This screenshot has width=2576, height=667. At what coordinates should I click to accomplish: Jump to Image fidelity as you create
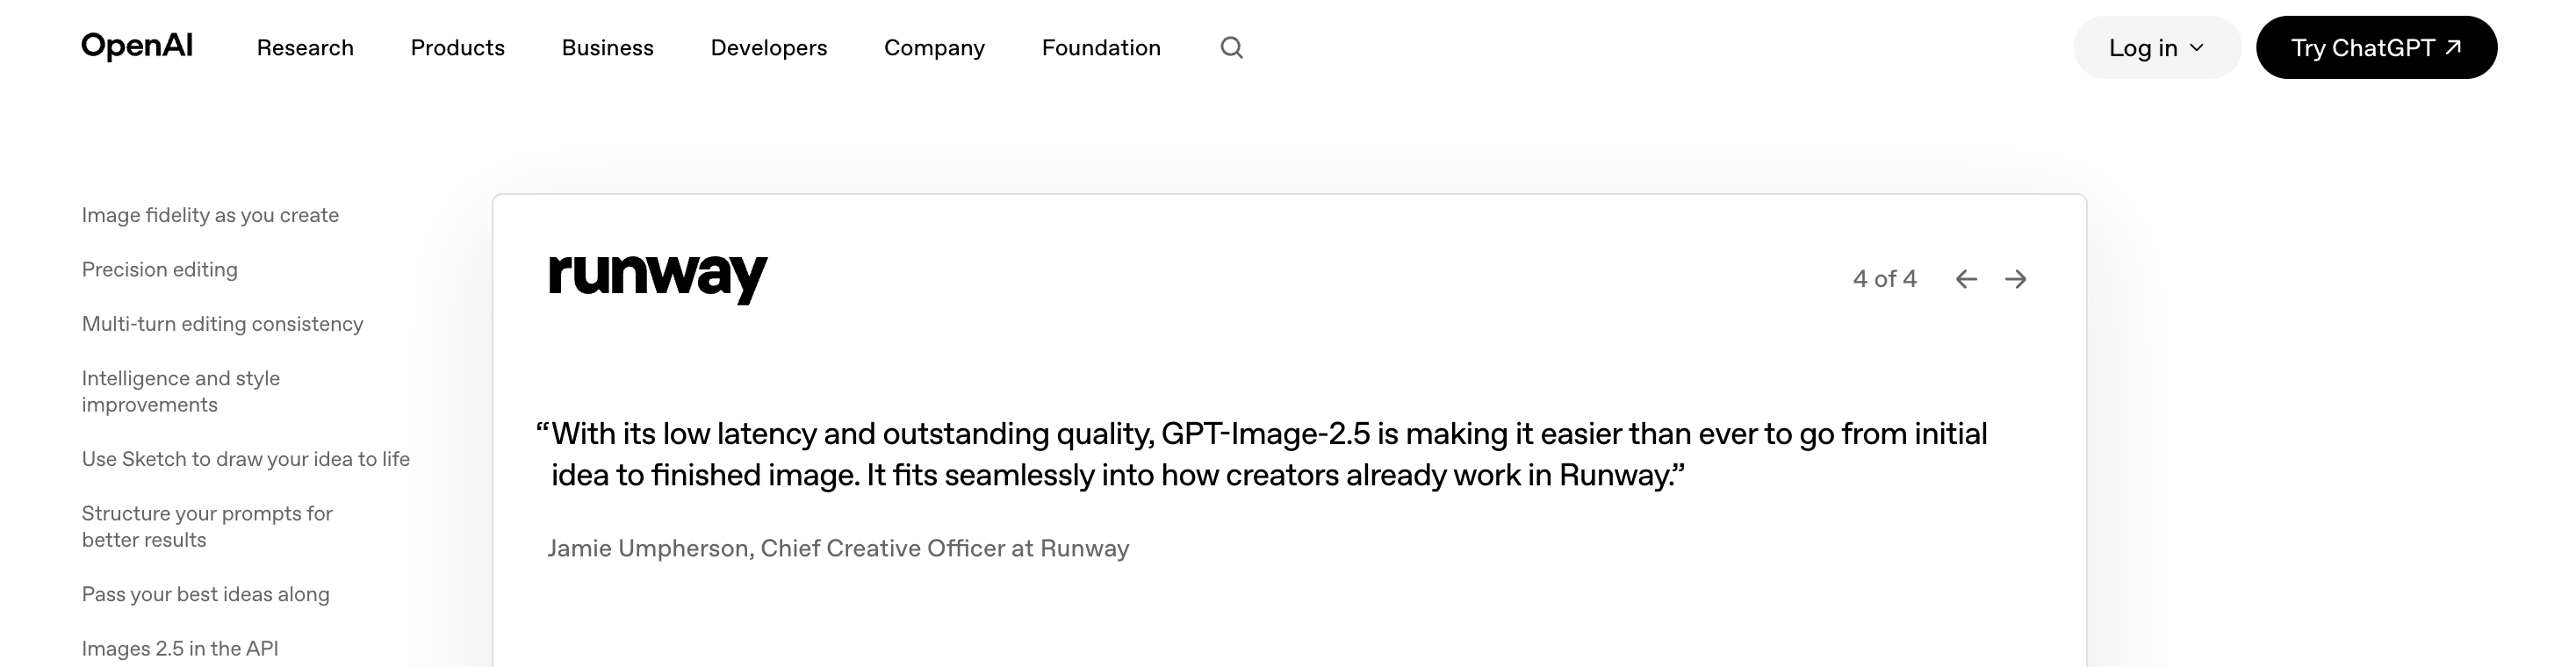[210, 215]
